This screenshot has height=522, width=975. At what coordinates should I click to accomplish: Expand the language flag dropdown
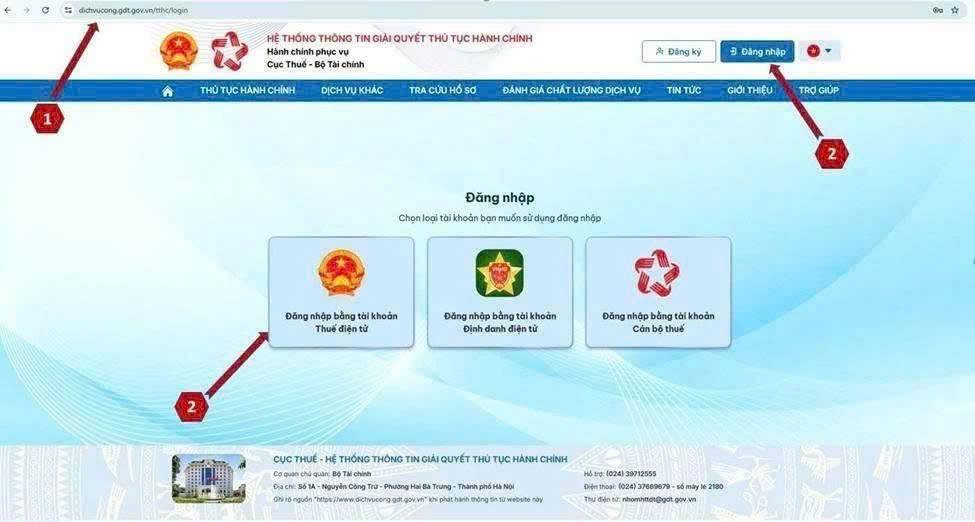820,51
